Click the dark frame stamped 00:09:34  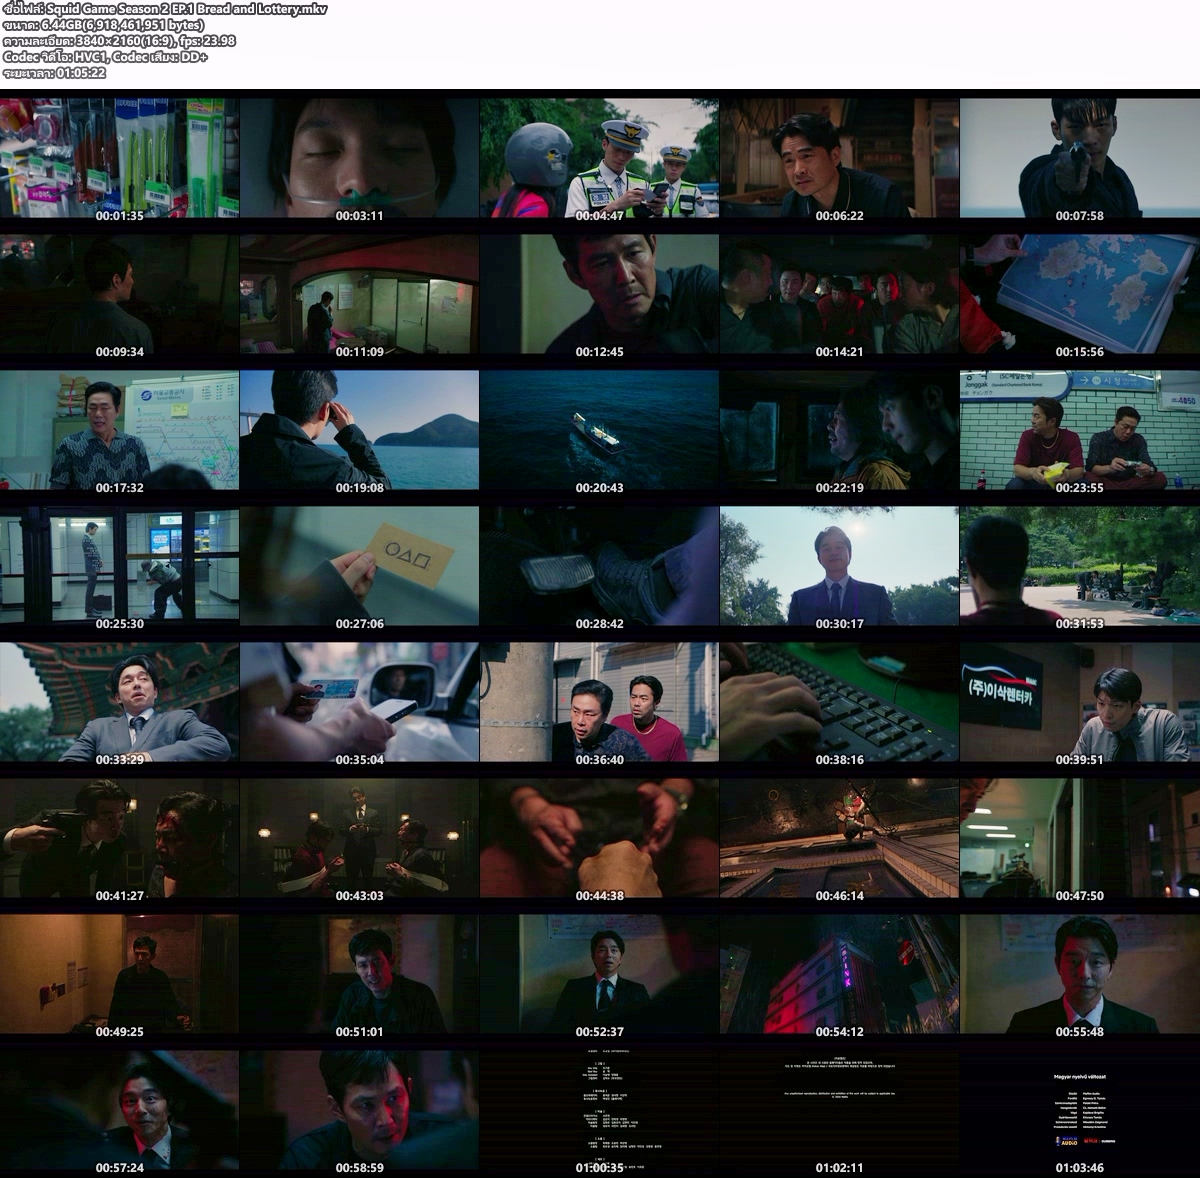[120, 294]
